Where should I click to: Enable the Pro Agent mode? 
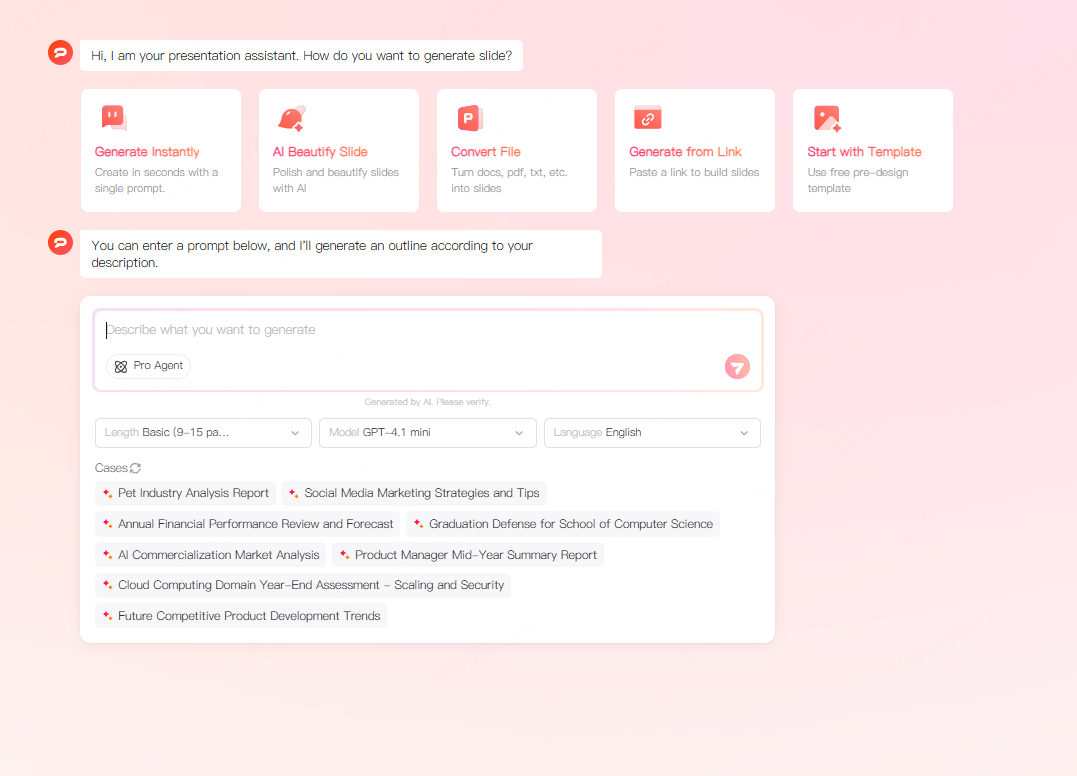(x=148, y=366)
